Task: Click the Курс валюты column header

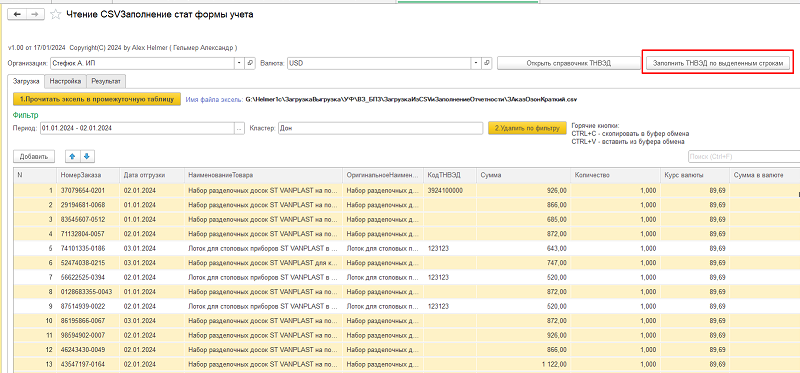Action: (x=694, y=175)
